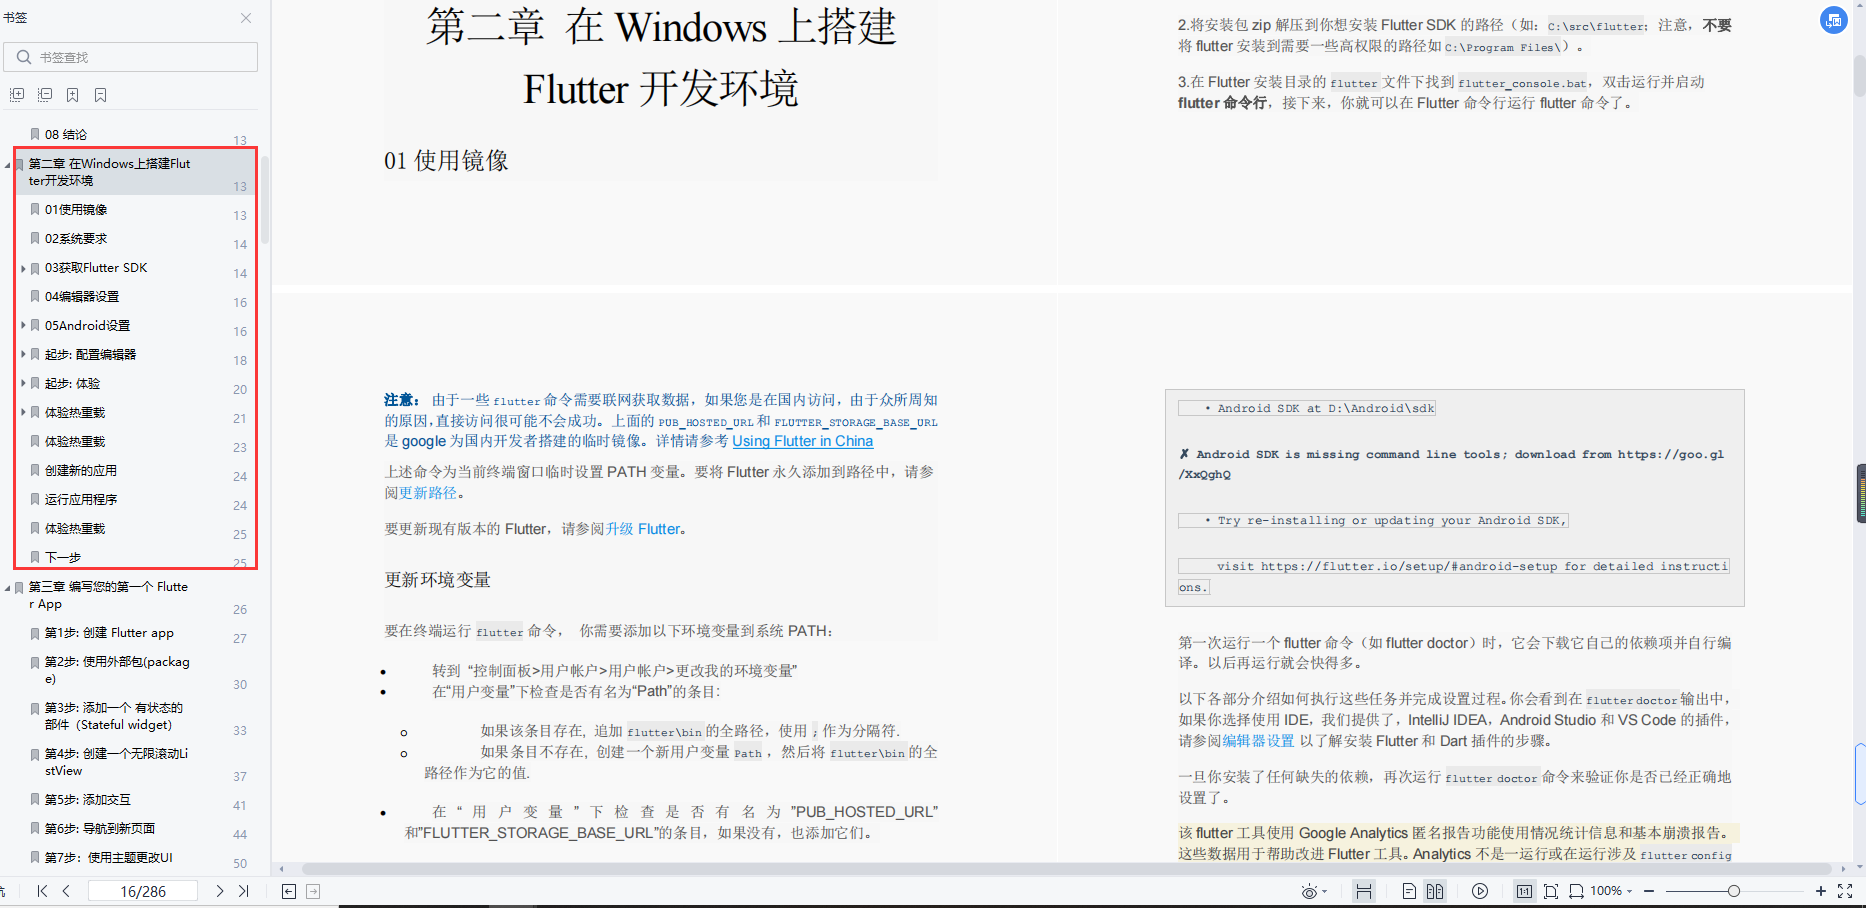The height and width of the screenshot is (908, 1866).
Task: Open bookmark 第2步: 使用外部包(package)
Action: [117, 670]
